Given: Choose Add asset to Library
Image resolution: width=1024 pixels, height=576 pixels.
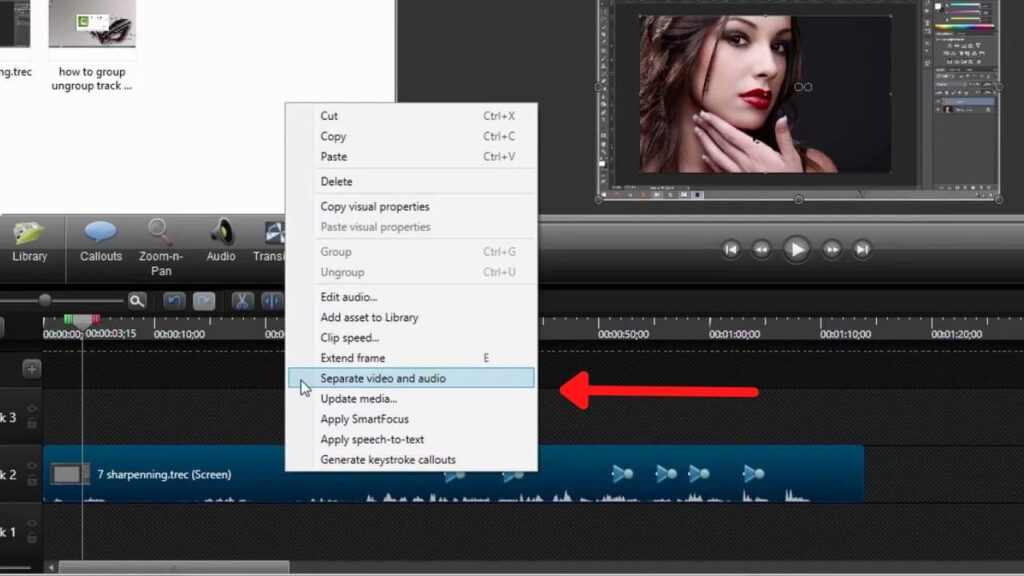Looking at the screenshot, I should [x=369, y=317].
